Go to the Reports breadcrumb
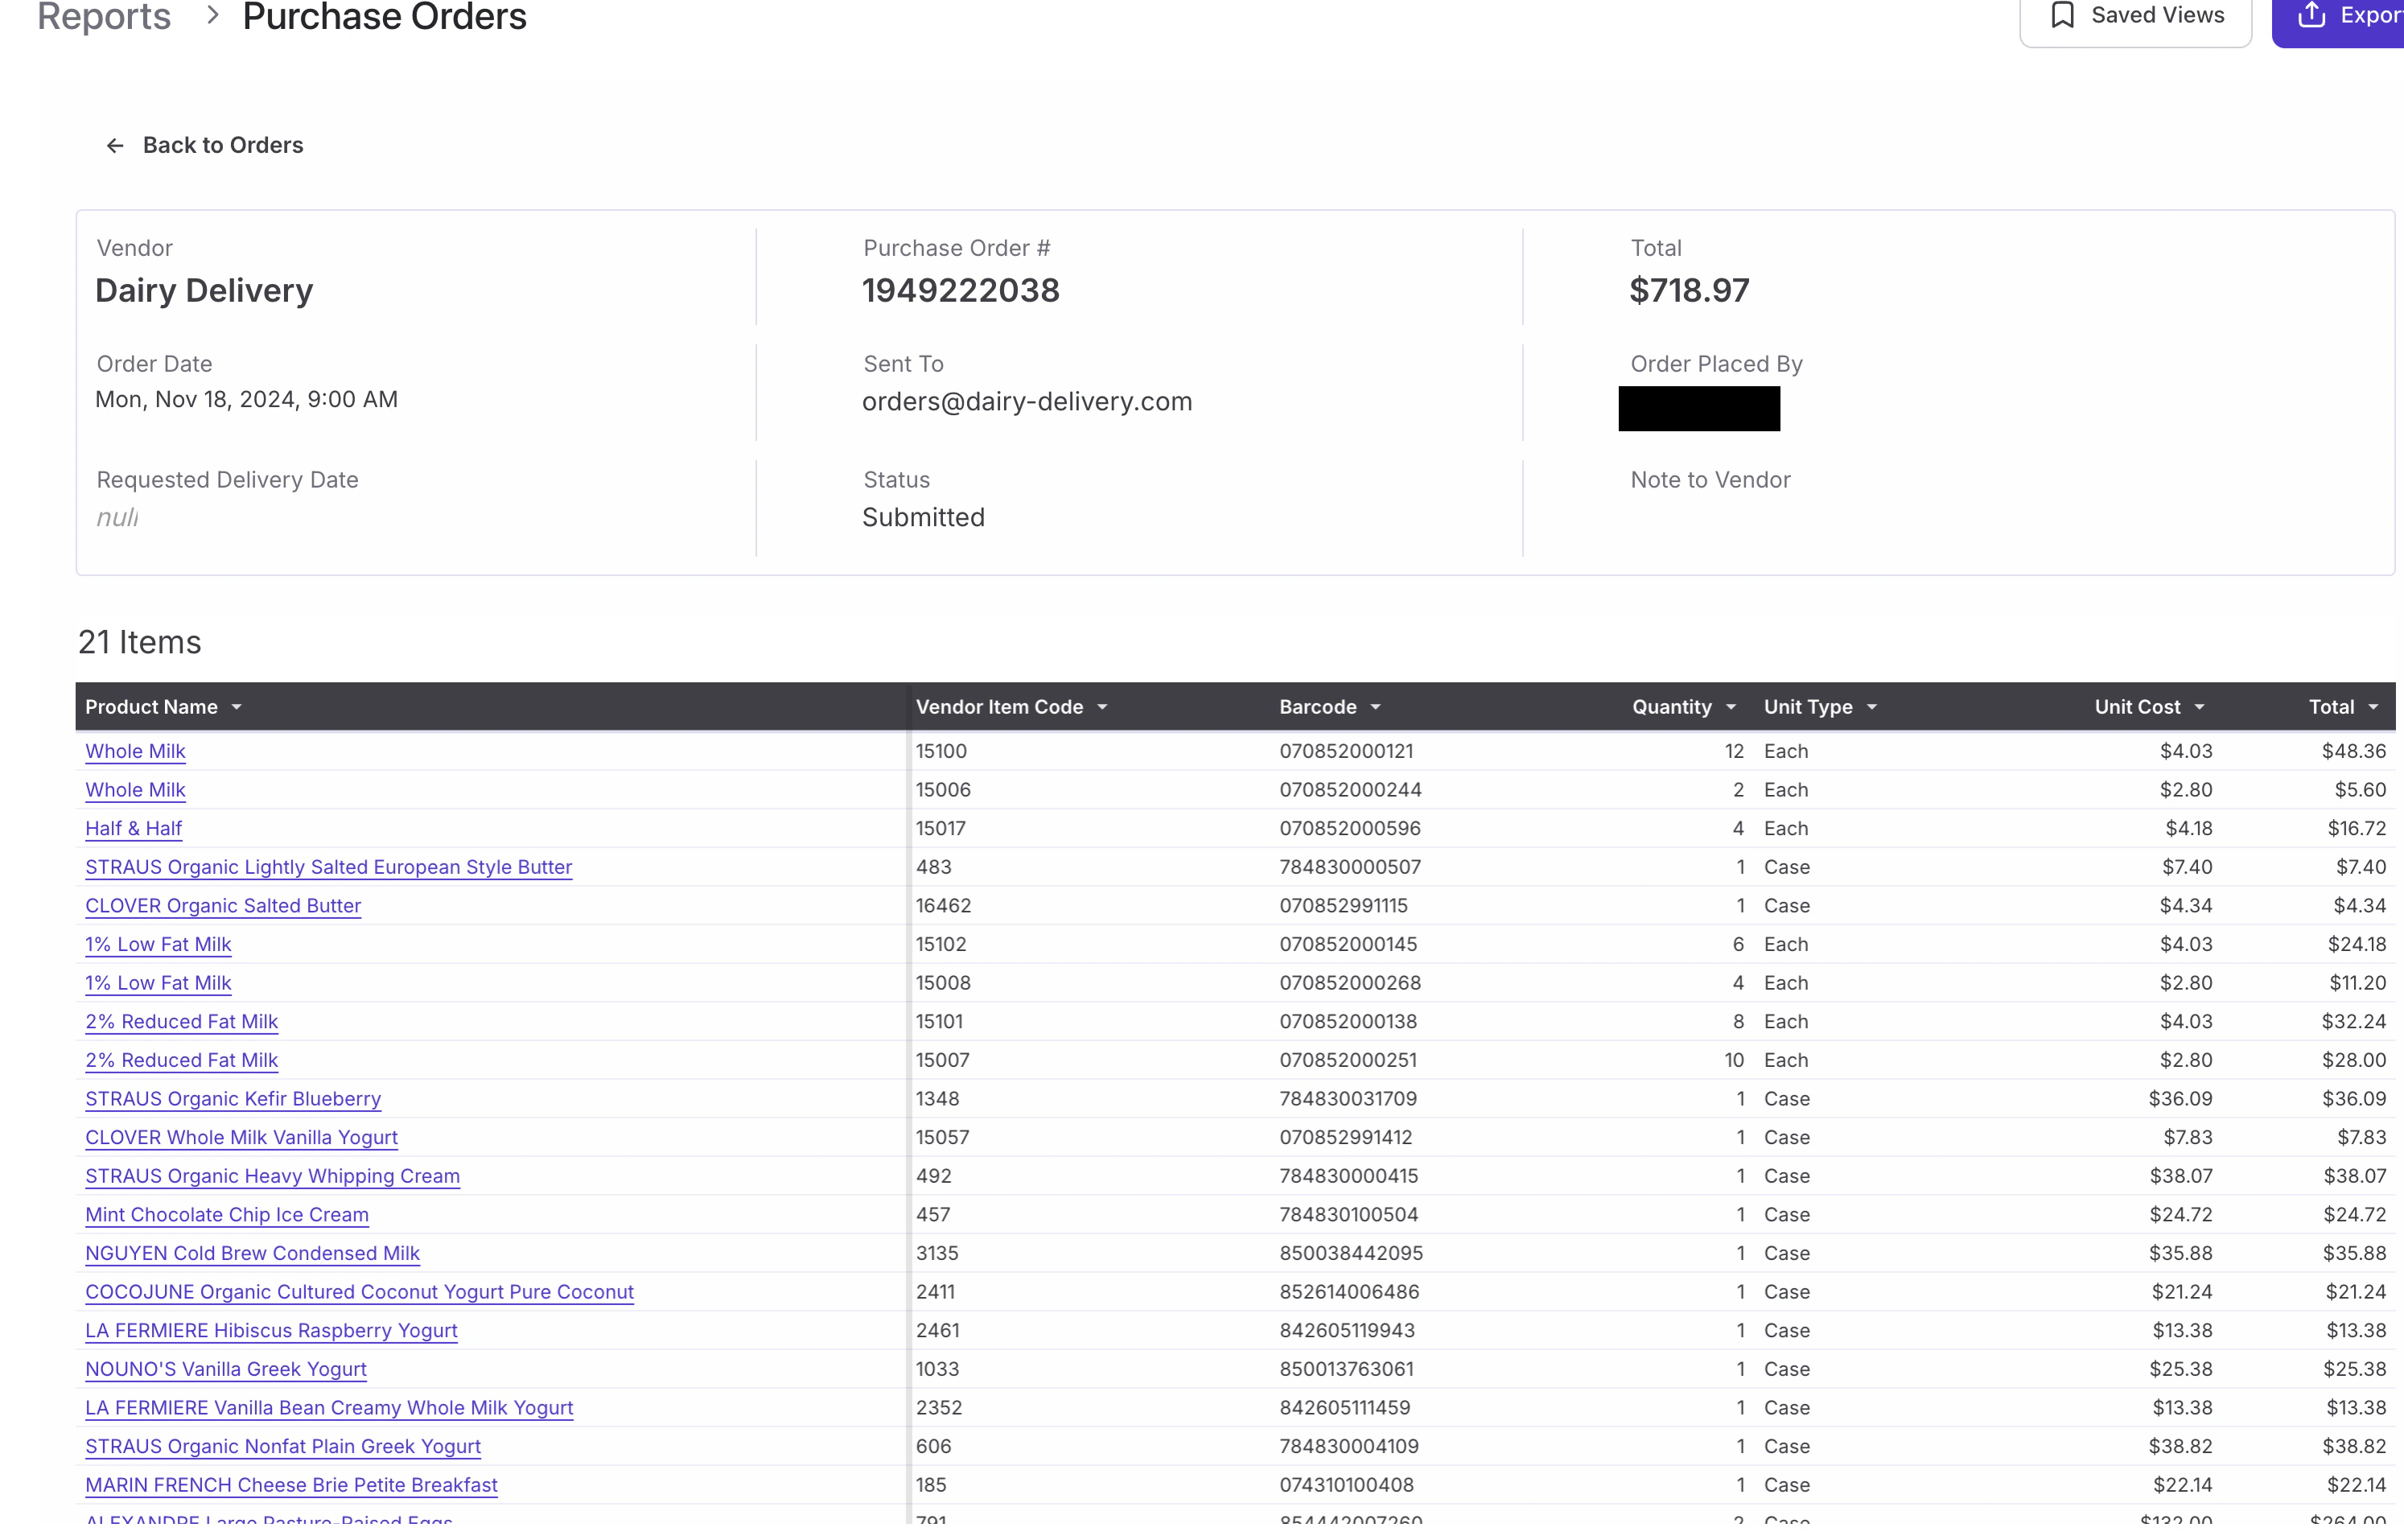This screenshot has height=1540, width=2404. pyautogui.click(x=104, y=16)
